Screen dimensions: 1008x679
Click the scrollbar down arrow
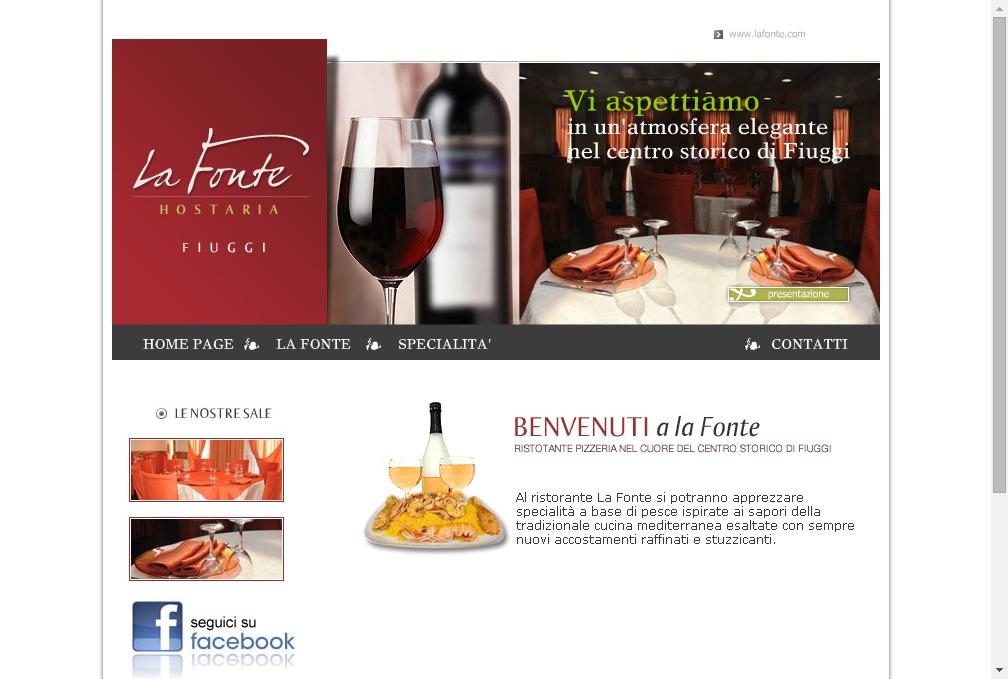click(1000, 671)
